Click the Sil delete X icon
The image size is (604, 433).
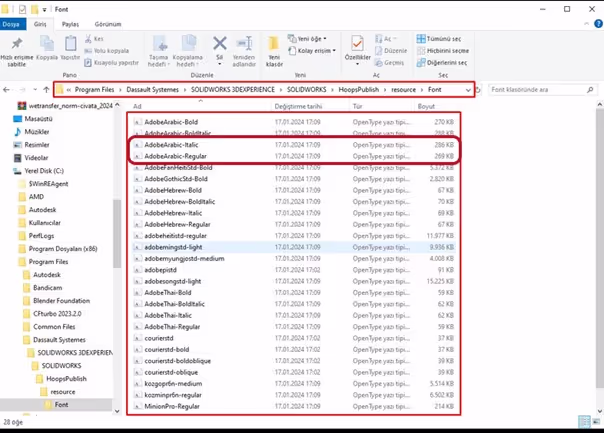coord(220,43)
